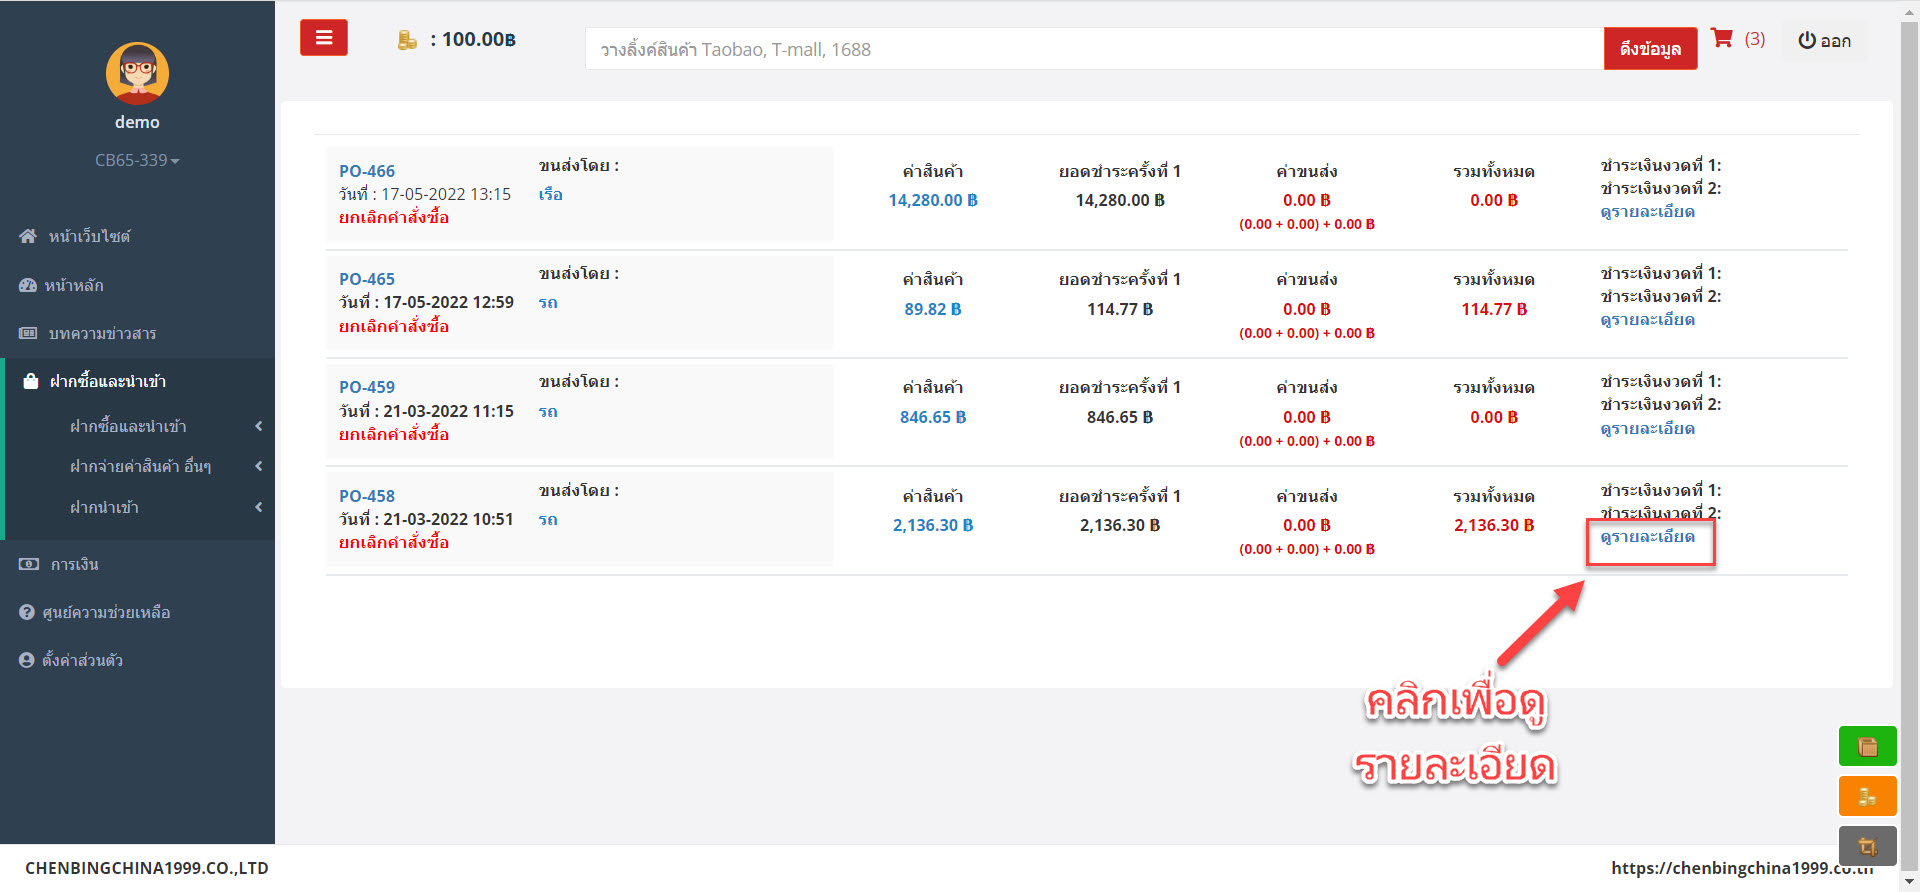The width and height of the screenshot is (1920, 892).
Task: Open order PO-465 link
Action: coord(367,279)
